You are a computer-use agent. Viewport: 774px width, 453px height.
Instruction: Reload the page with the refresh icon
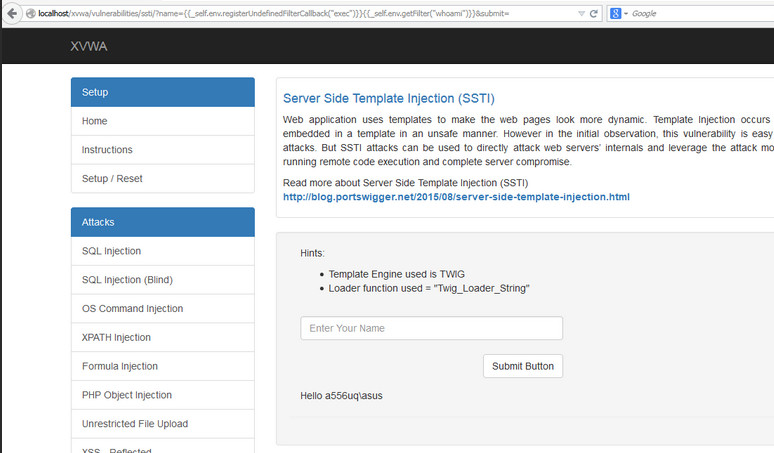(594, 14)
